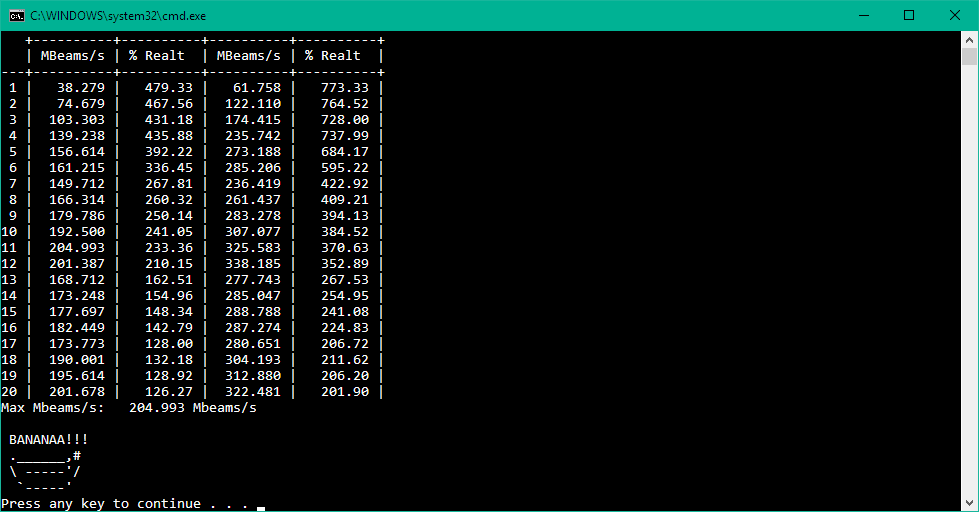Screen dimensions: 979x512
Task: Click the value 684.17
Action: pos(345,152)
